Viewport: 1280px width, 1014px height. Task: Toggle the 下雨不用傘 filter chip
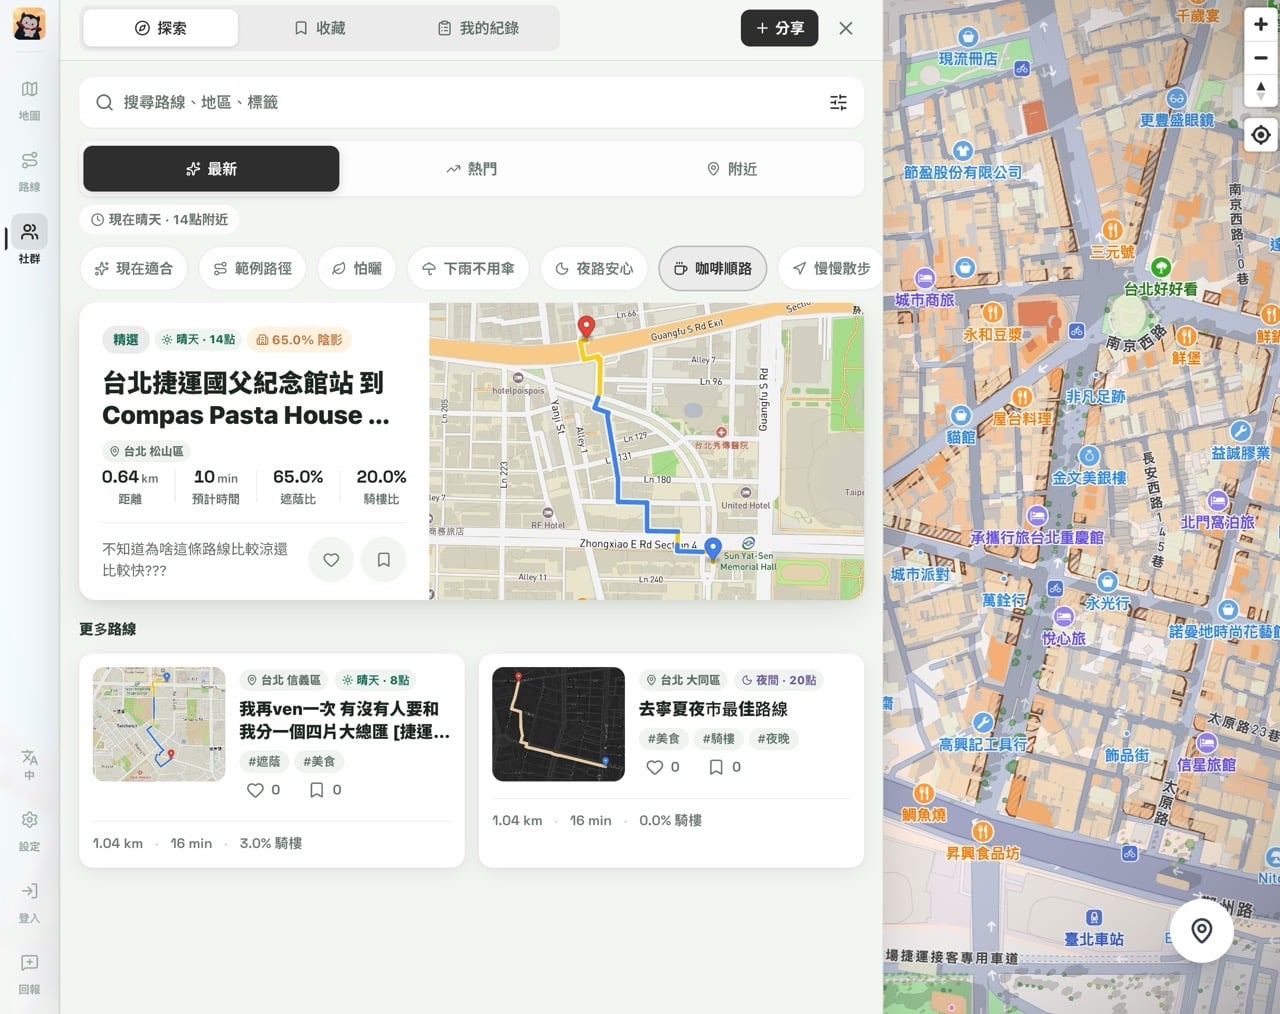468,268
